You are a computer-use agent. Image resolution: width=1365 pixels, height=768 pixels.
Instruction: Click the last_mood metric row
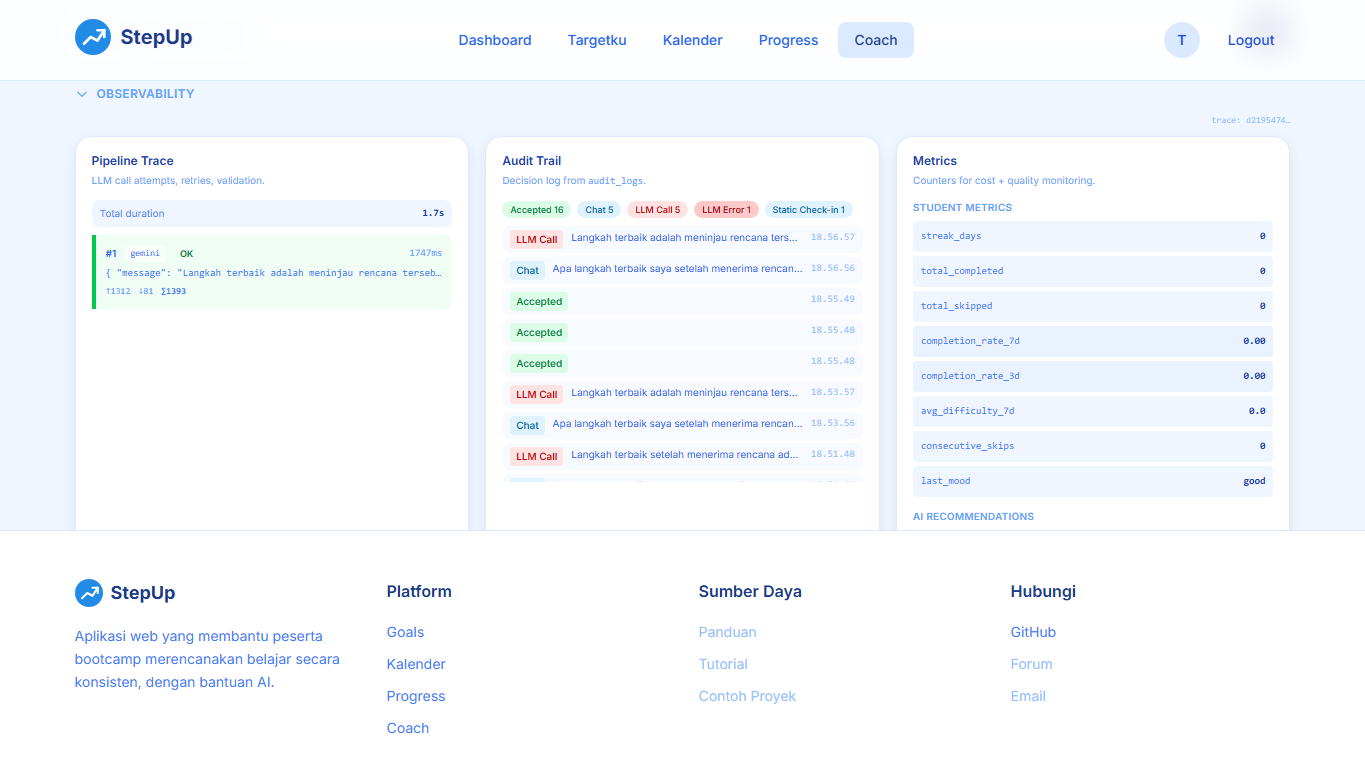(1093, 481)
